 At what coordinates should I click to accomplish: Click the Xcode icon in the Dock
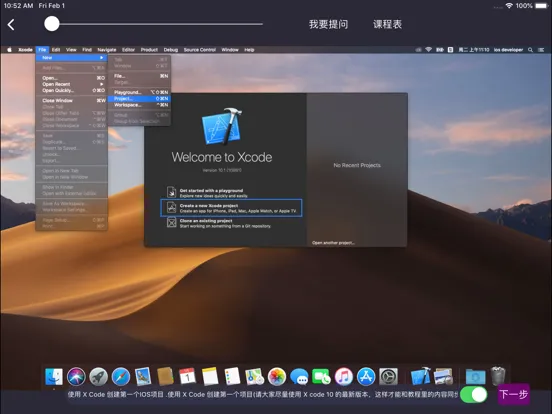[x=420, y=376]
